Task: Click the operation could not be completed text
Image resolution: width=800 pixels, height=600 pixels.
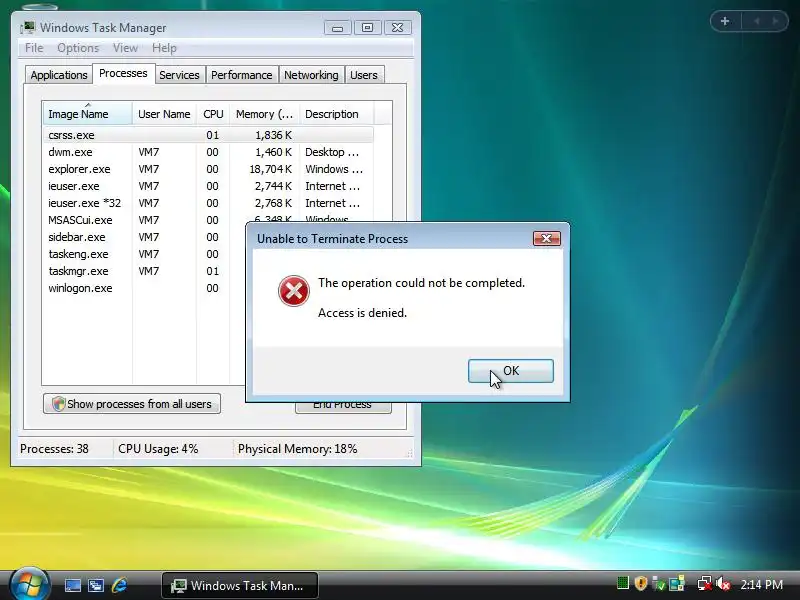Action: point(421,283)
